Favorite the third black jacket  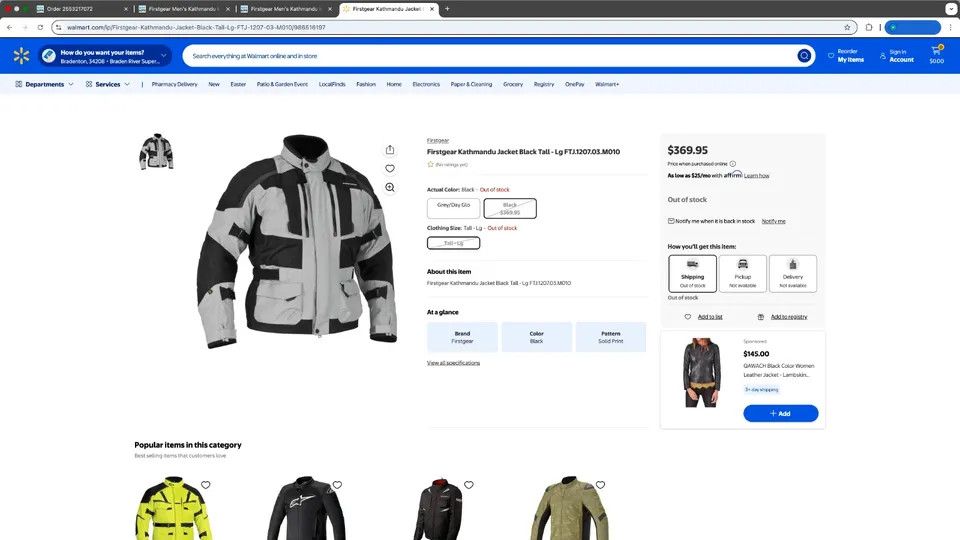click(x=469, y=485)
